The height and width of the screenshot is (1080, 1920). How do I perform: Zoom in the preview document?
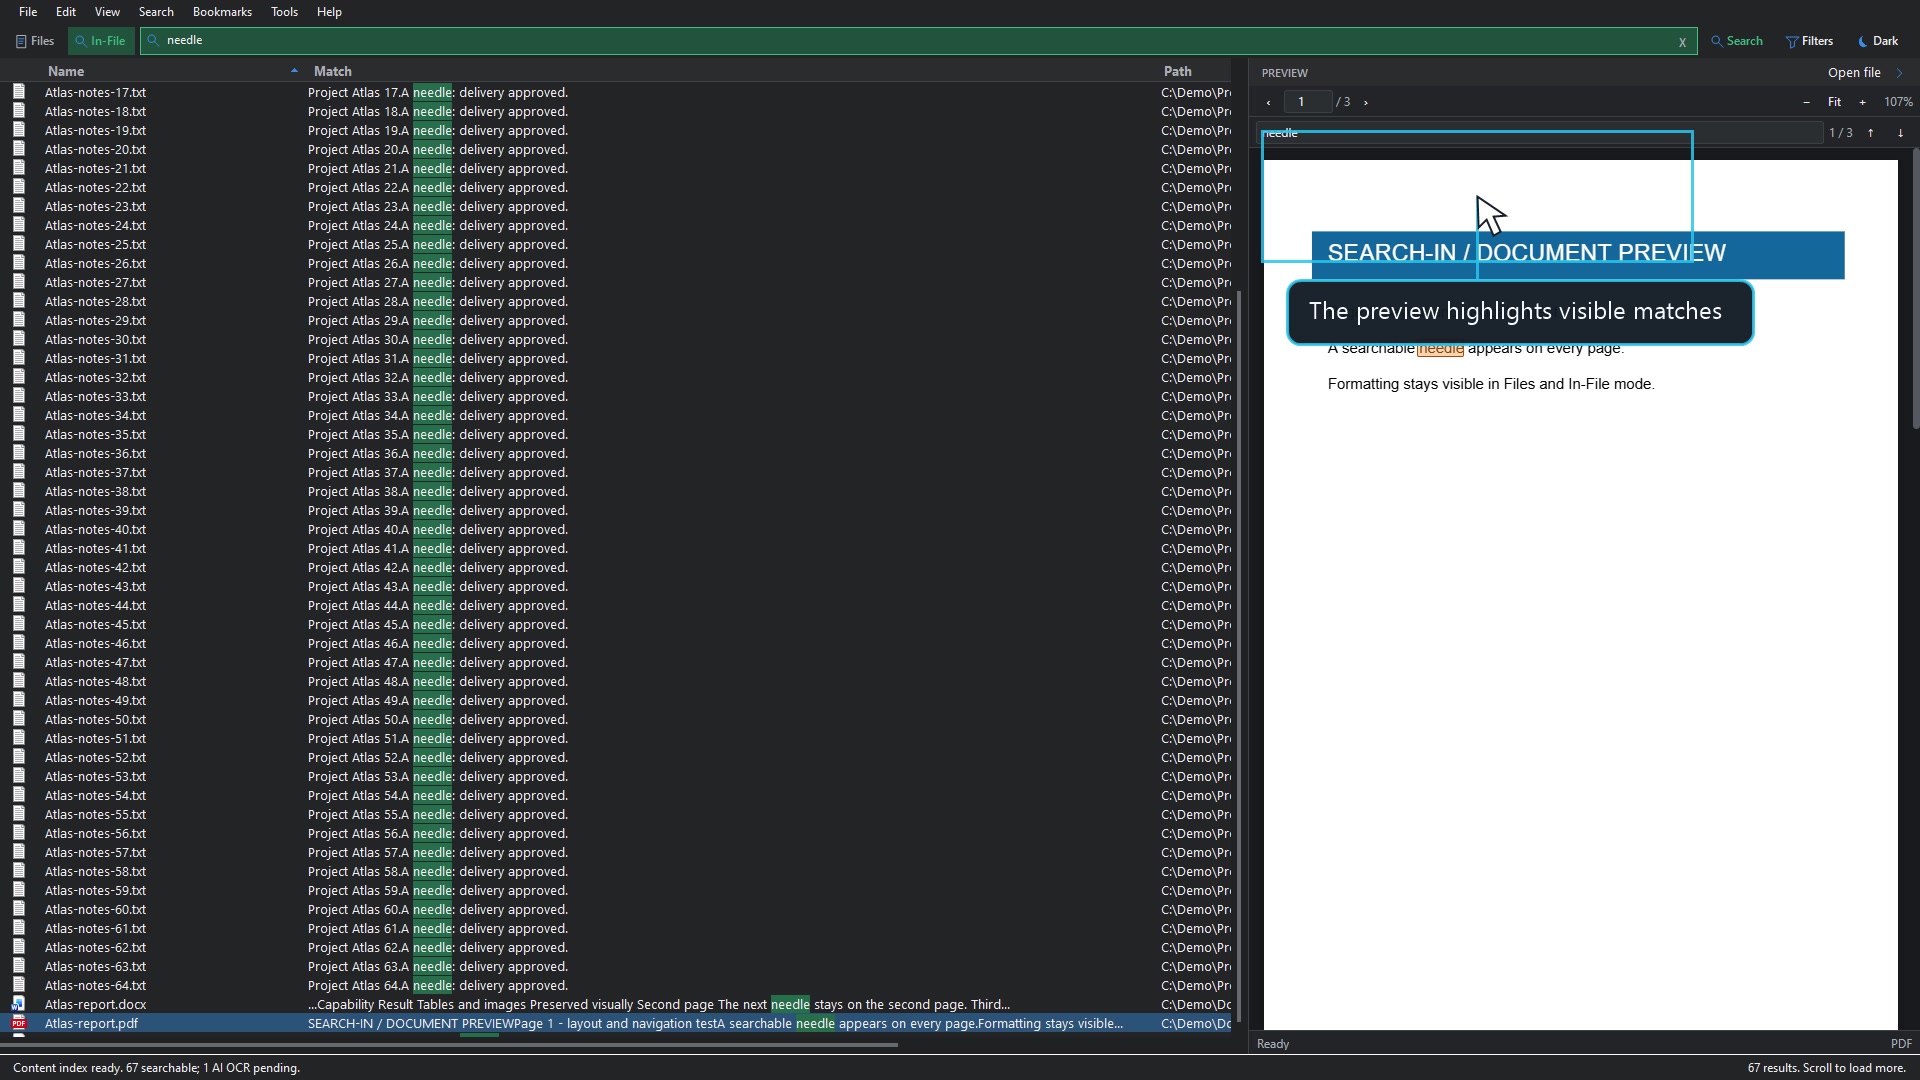1862,102
